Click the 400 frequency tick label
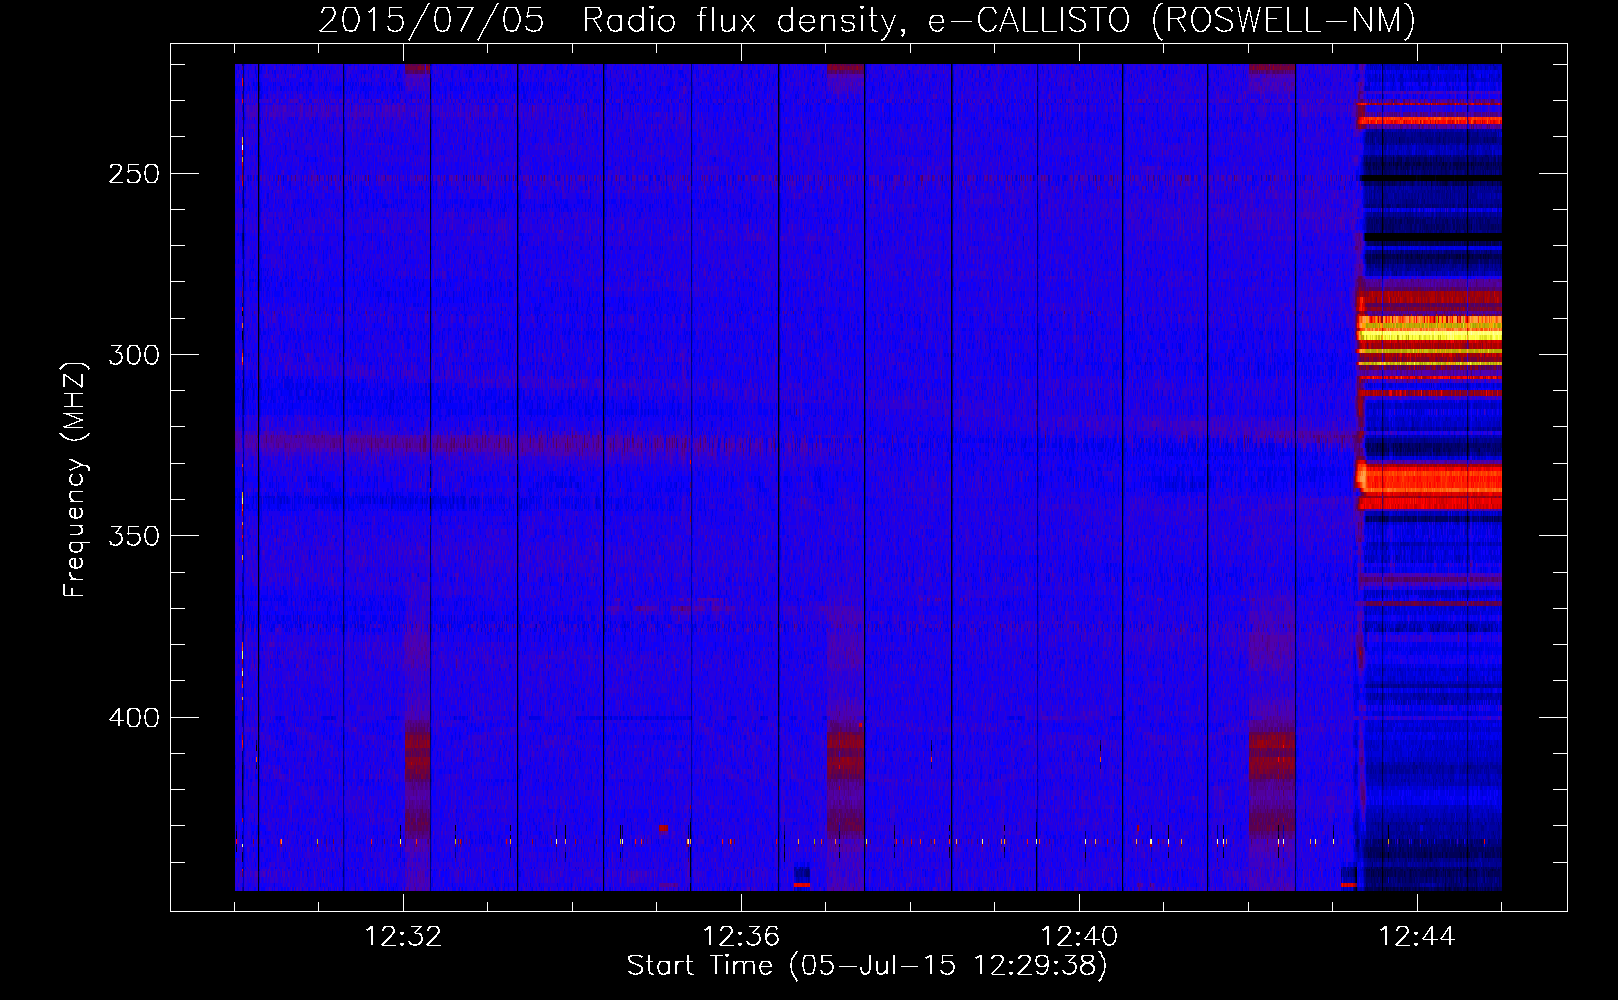This screenshot has width=1618, height=1000. click(x=134, y=718)
